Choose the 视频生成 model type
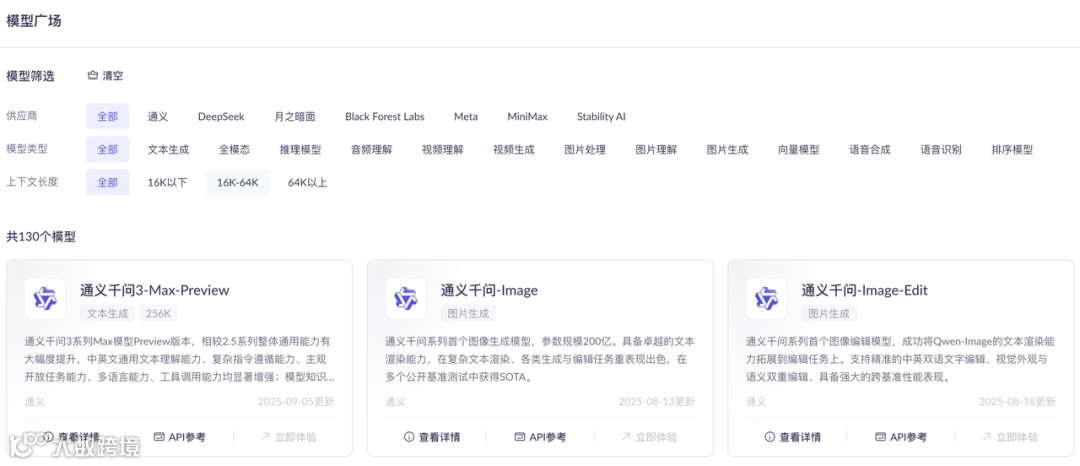This screenshot has height=466, width=1080. (x=514, y=149)
